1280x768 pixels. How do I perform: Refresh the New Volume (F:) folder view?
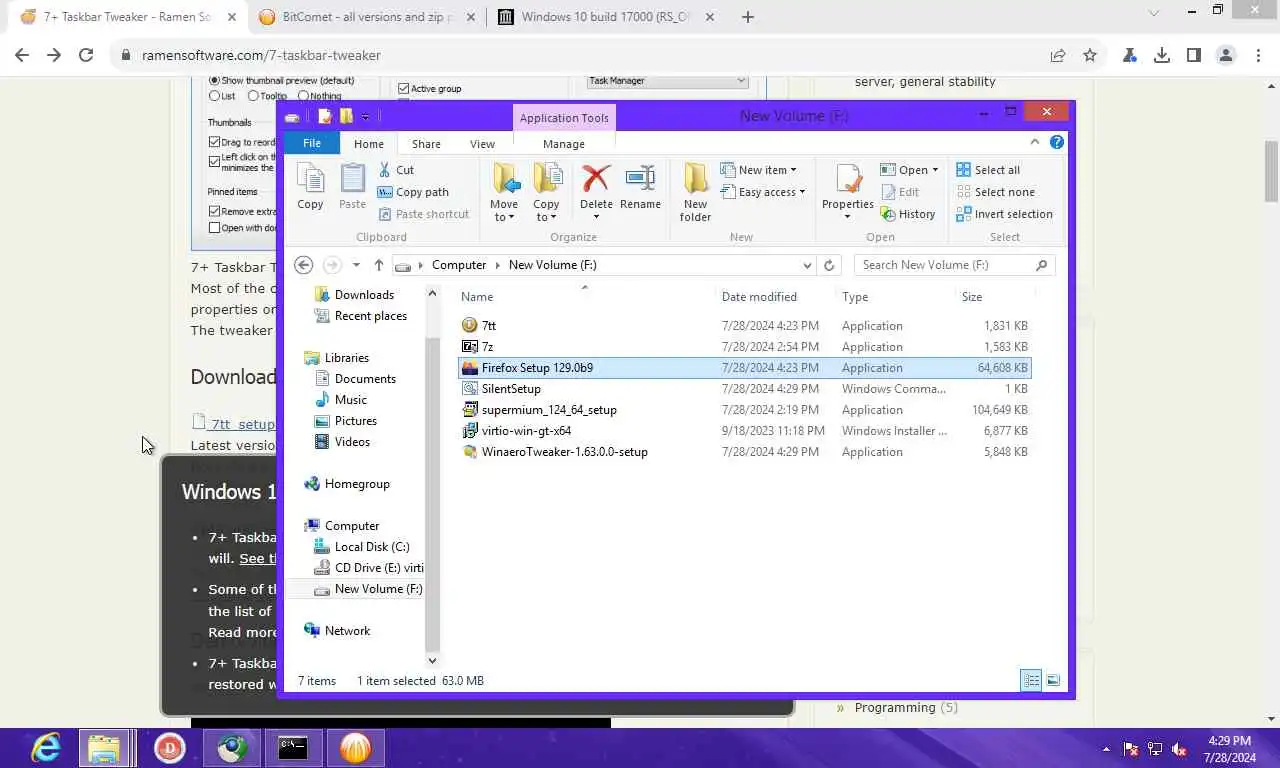[829, 265]
